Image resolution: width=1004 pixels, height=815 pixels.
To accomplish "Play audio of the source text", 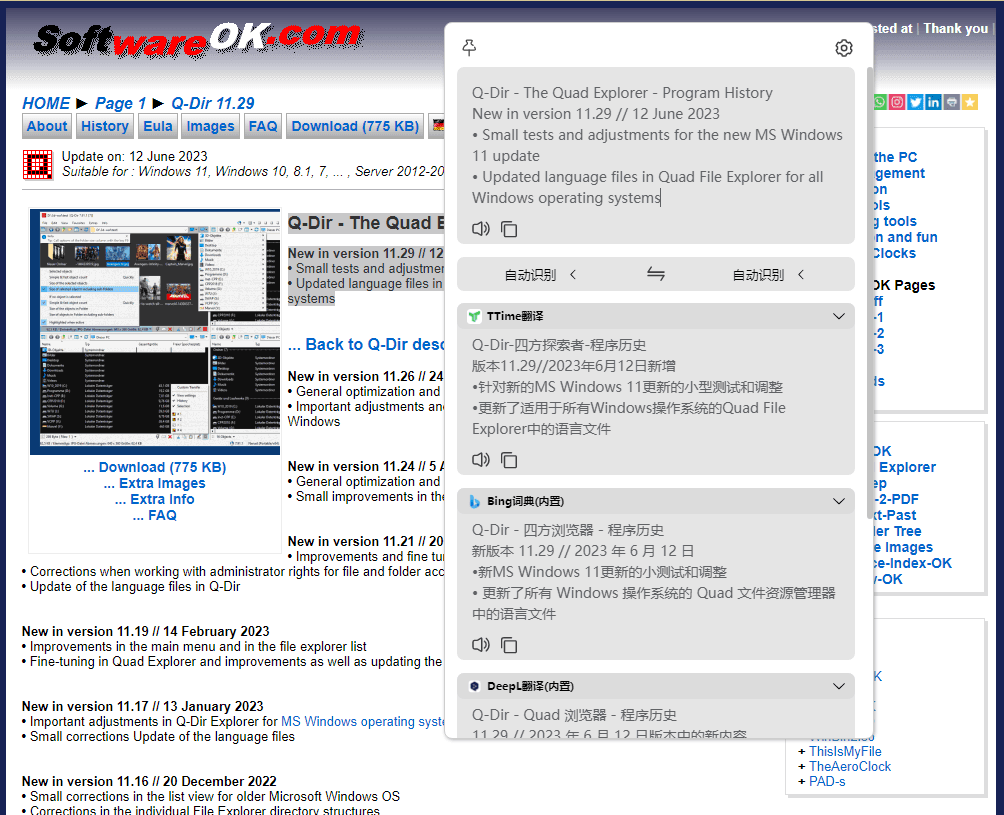I will [481, 229].
